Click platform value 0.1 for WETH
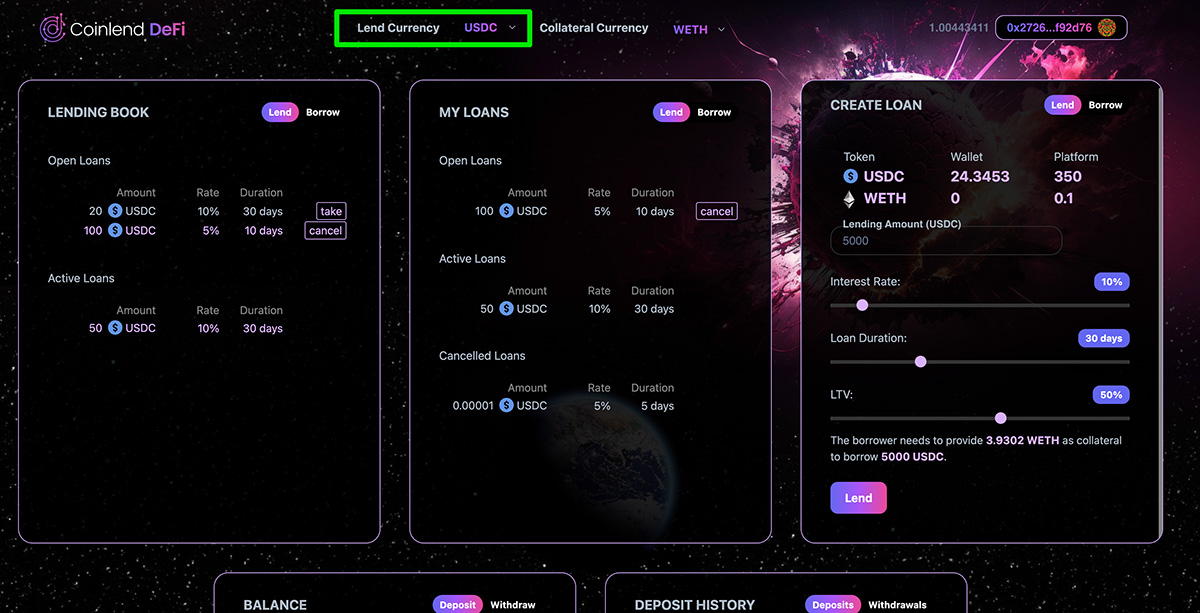Screen dimensions: 1200x613 1063,198
